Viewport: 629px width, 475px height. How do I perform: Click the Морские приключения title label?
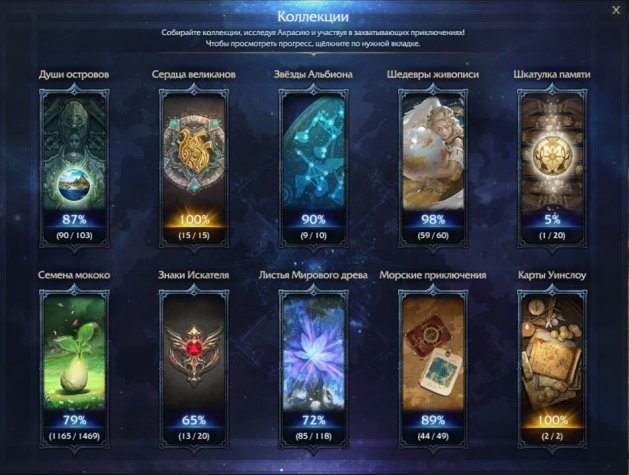pos(433,275)
